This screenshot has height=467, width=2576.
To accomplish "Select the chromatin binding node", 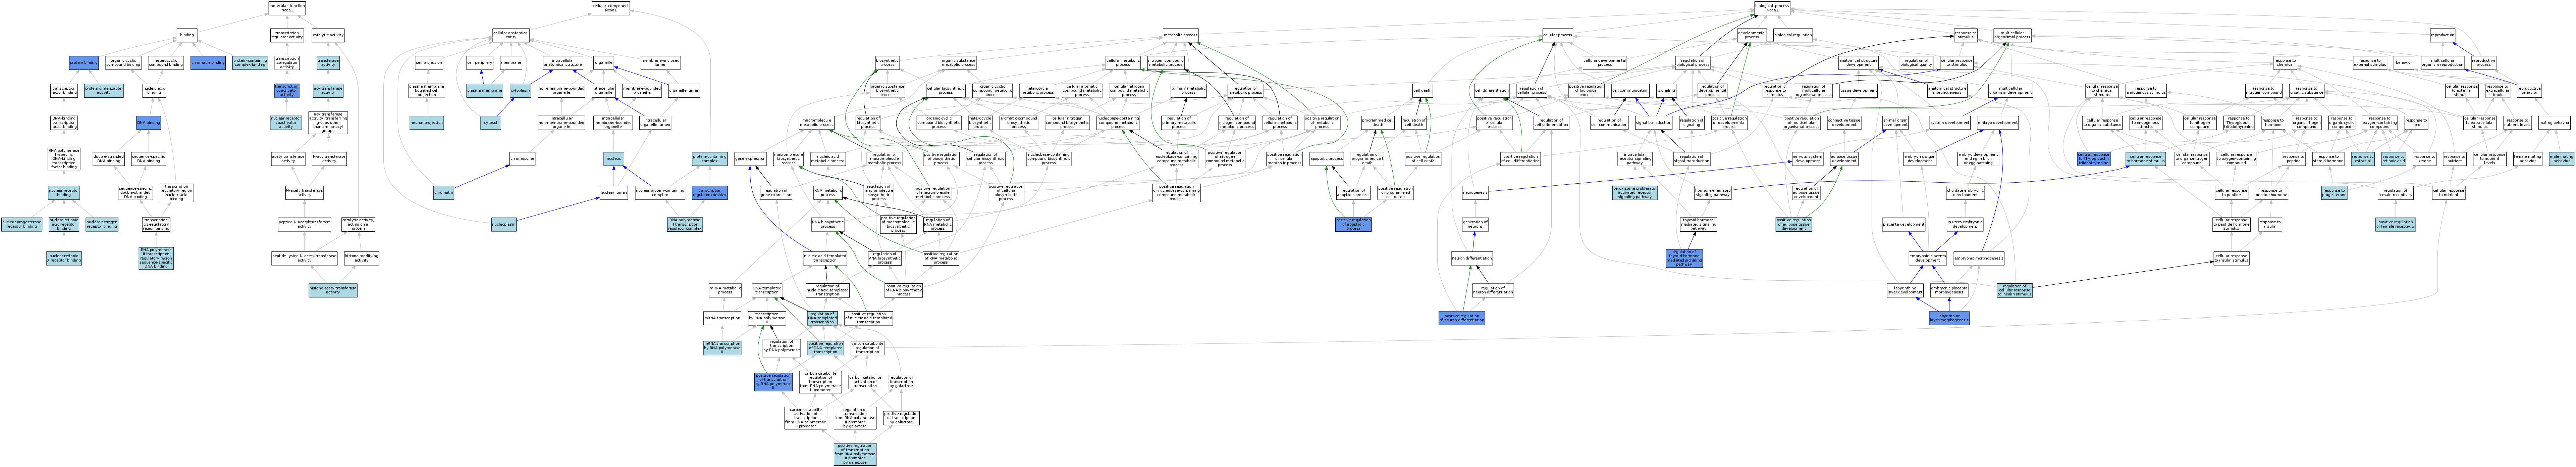I will pos(208,62).
